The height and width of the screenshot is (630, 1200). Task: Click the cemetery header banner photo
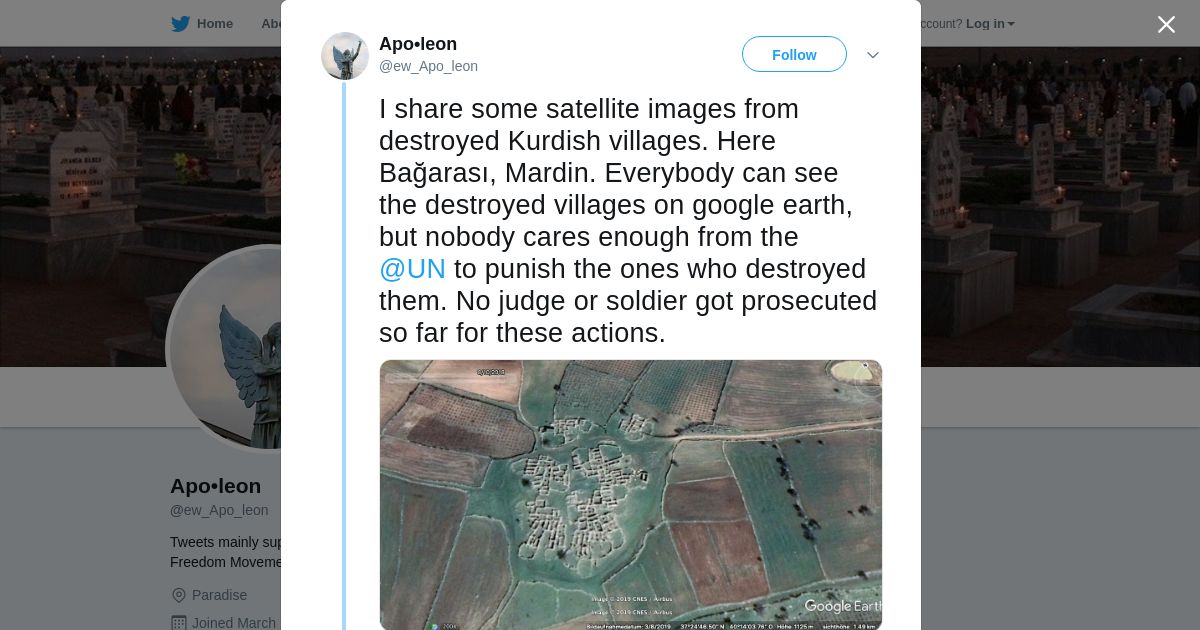[x=1050, y=200]
